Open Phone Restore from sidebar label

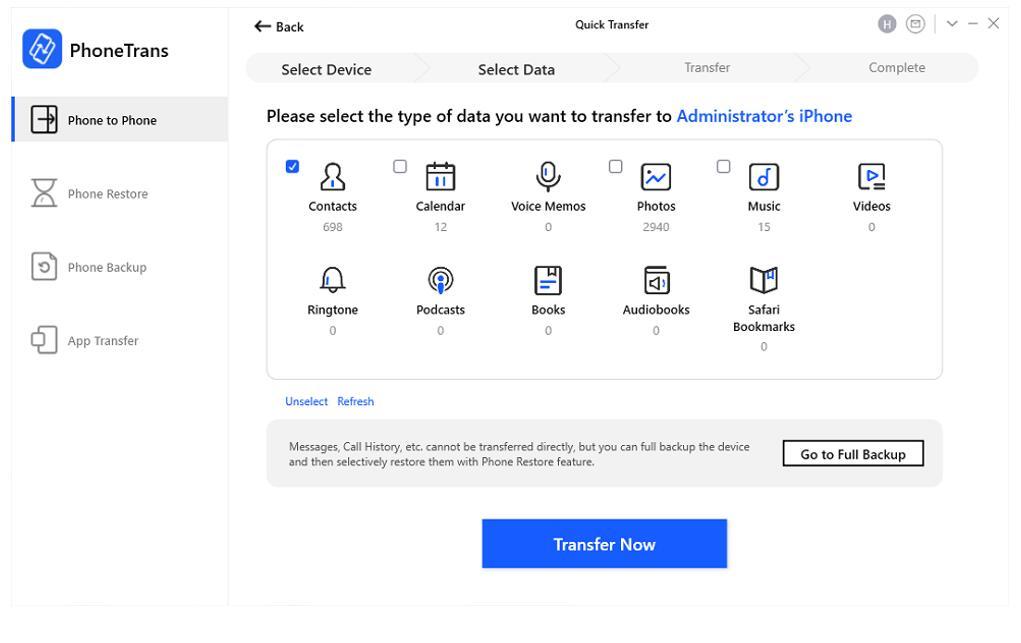coord(107,193)
